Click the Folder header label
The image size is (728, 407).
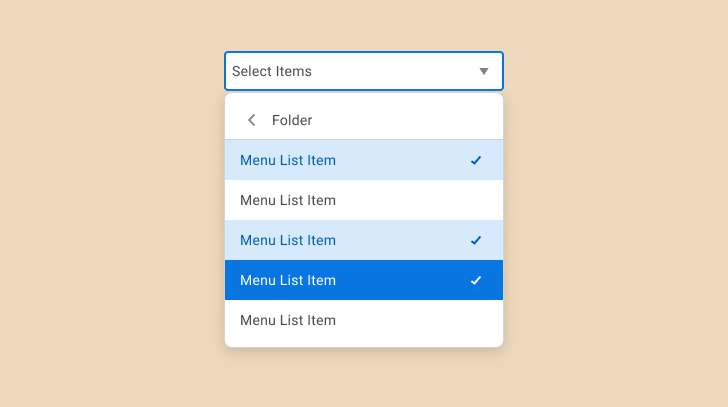(x=292, y=120)
